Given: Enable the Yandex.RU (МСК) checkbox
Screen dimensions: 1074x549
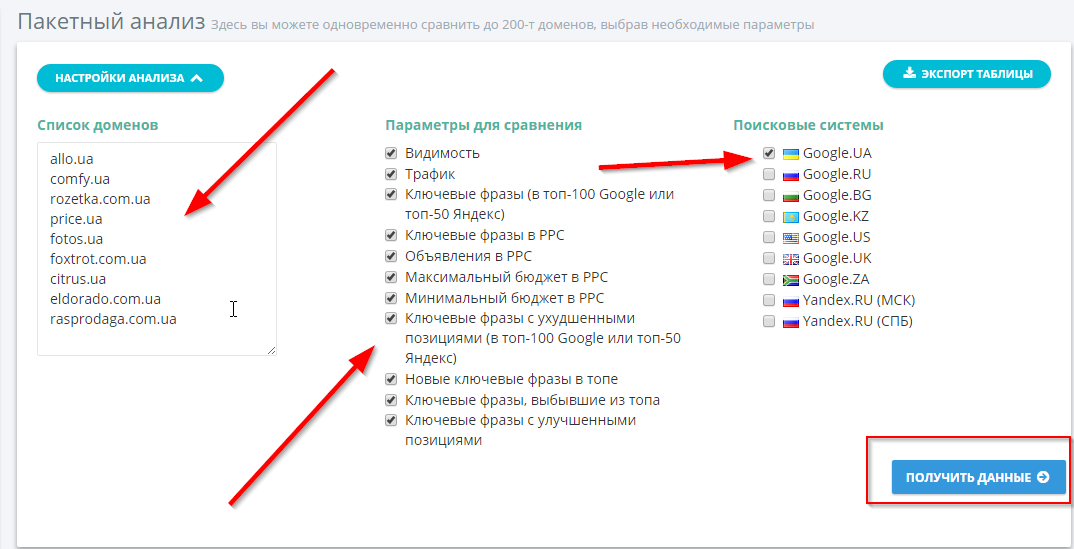Looking at the screenshot, I should click(769, 301).
